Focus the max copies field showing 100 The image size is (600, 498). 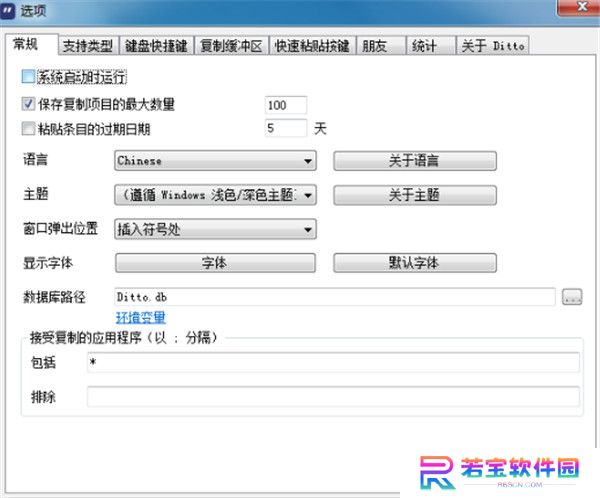(285, 105)
